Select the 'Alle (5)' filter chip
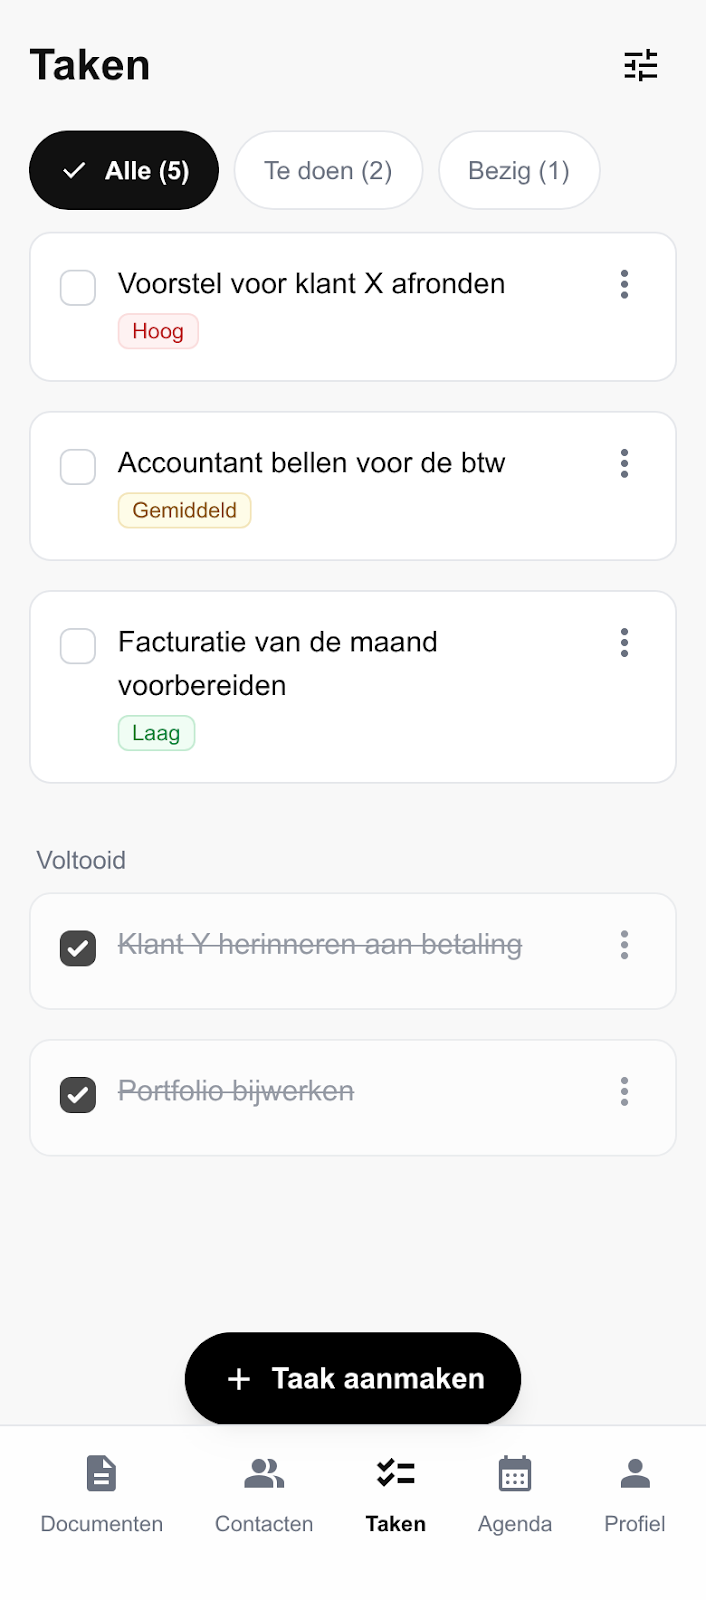Screen dimensions: 706x1600 pos(123,170)
